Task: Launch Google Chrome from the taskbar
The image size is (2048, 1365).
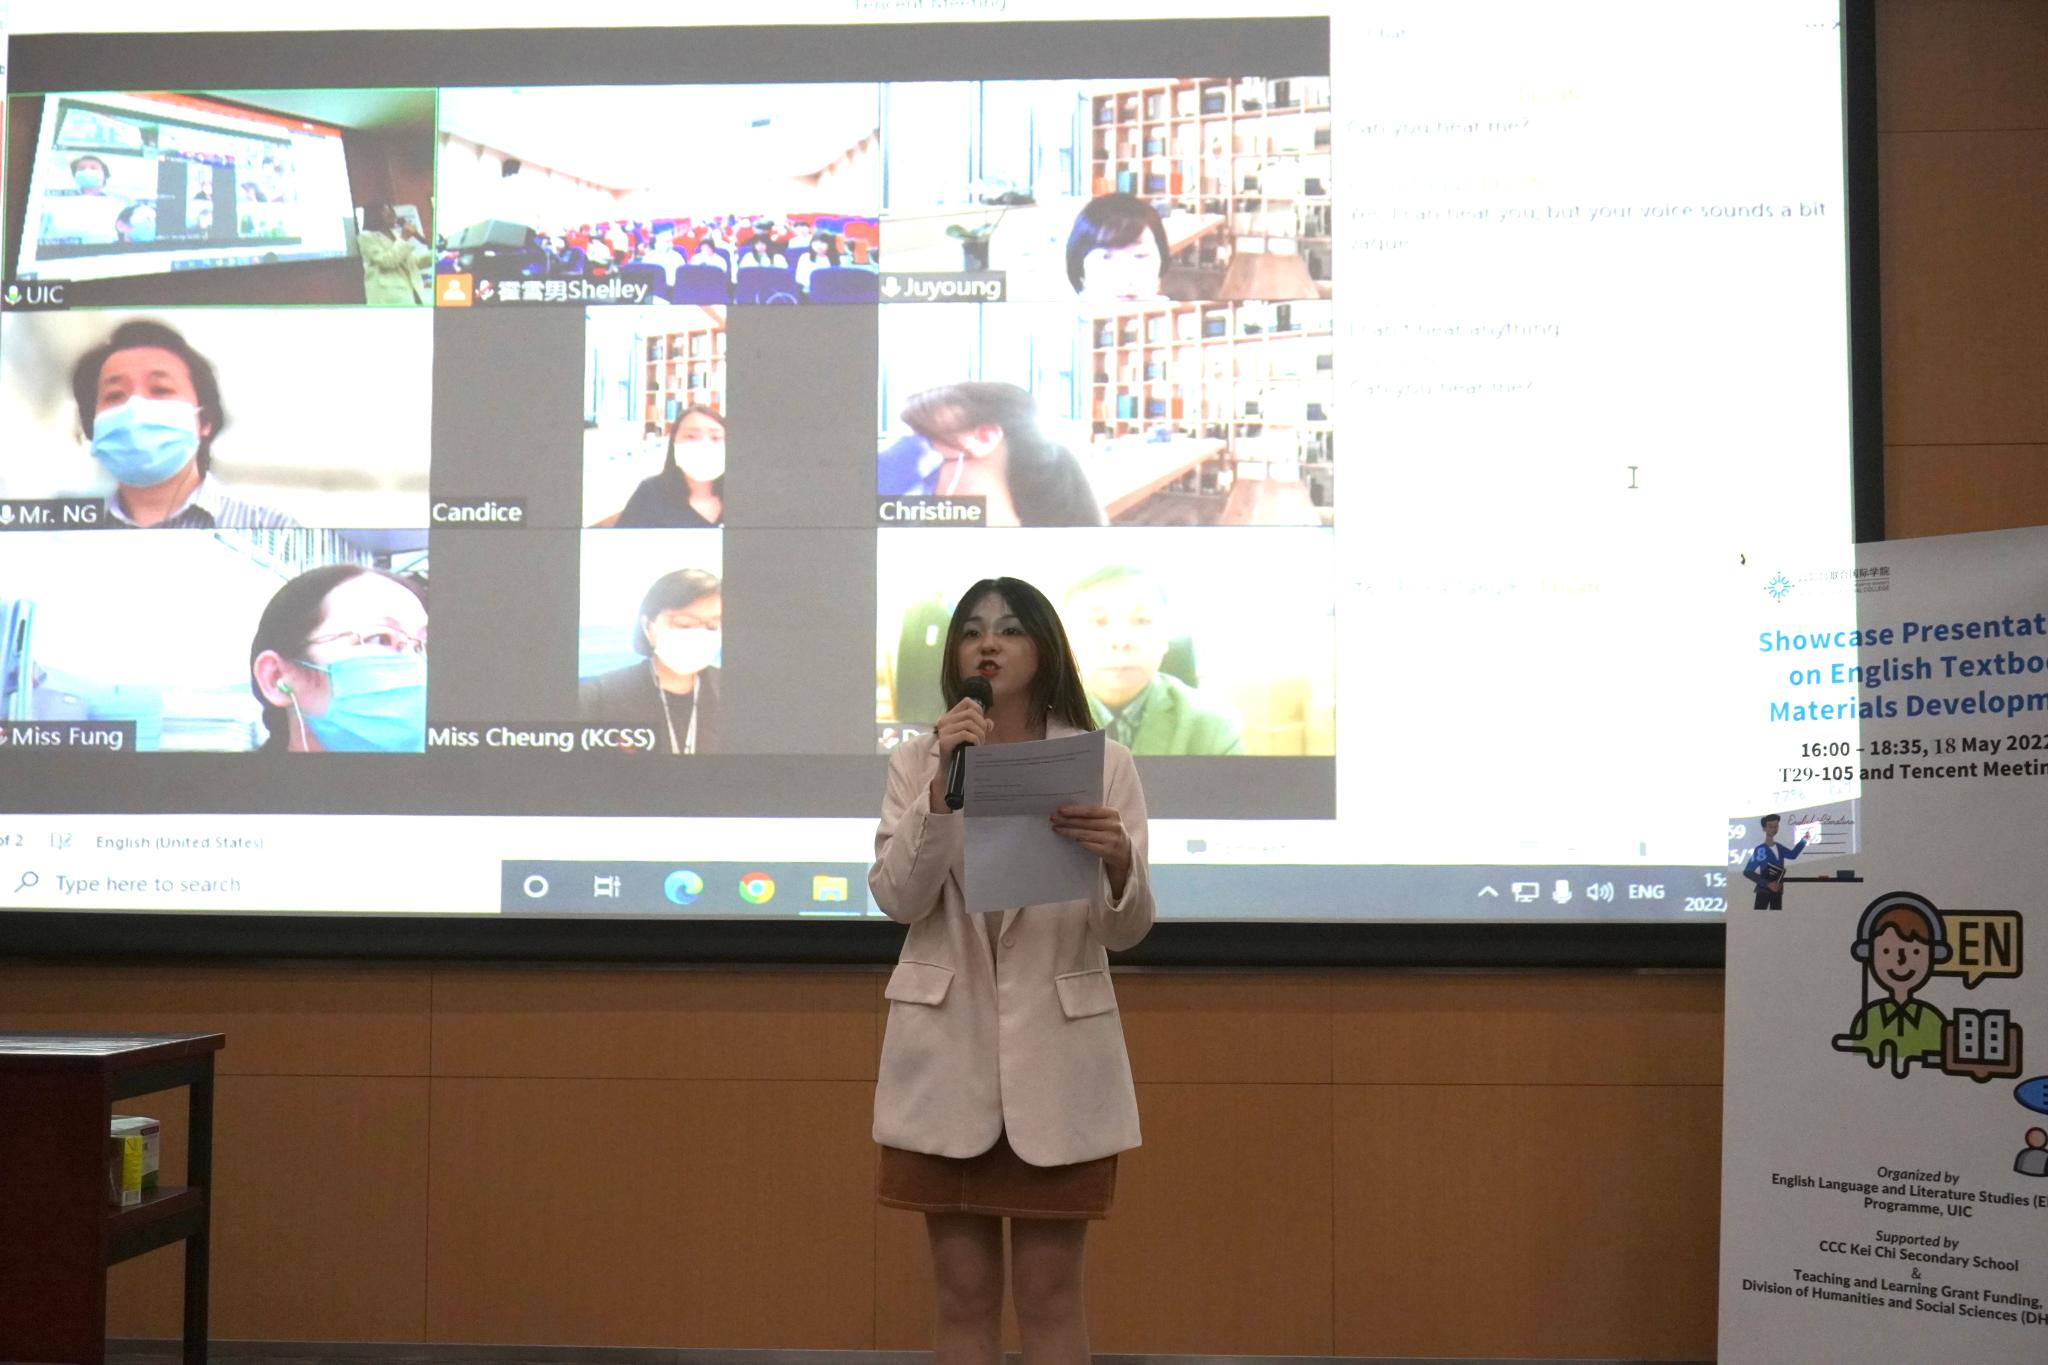Action: 756,887
